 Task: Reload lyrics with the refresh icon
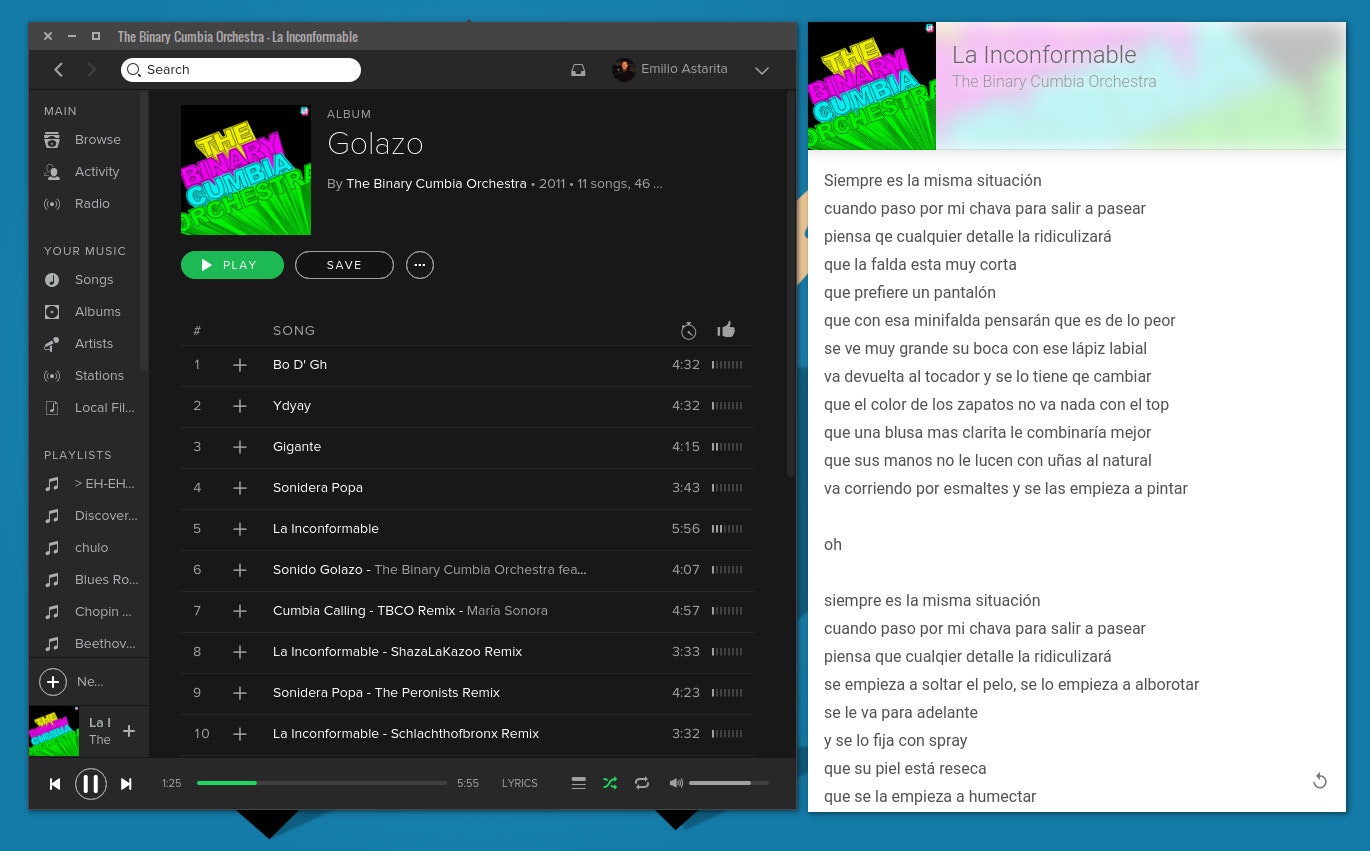point(1320,781)
